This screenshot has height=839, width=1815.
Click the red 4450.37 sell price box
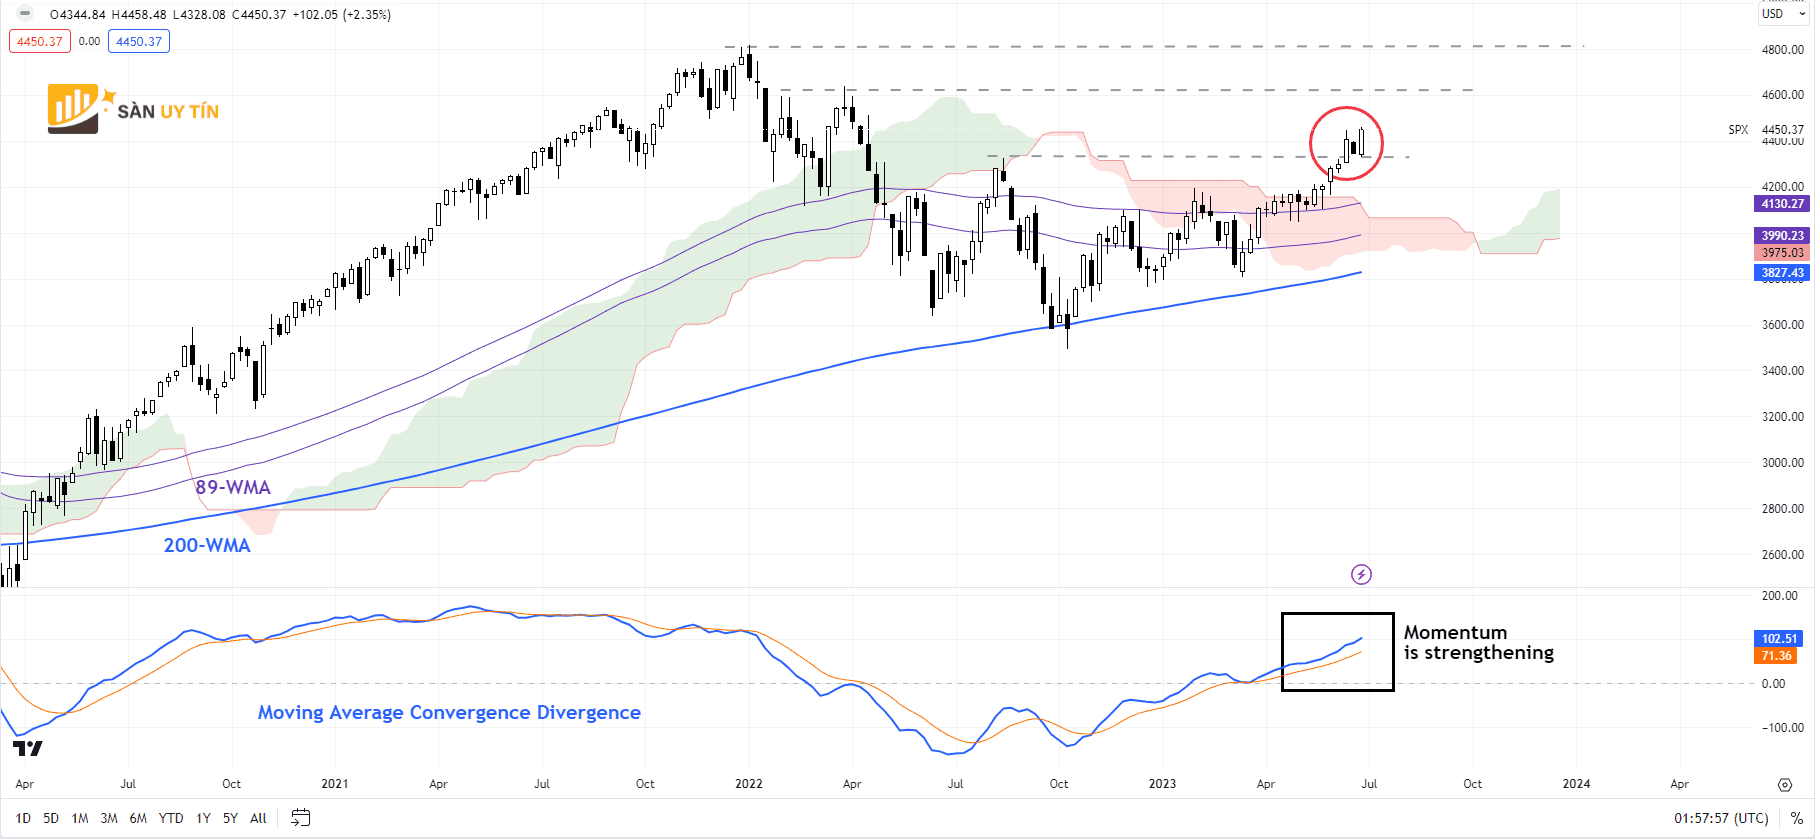click(x=40, y=41)
